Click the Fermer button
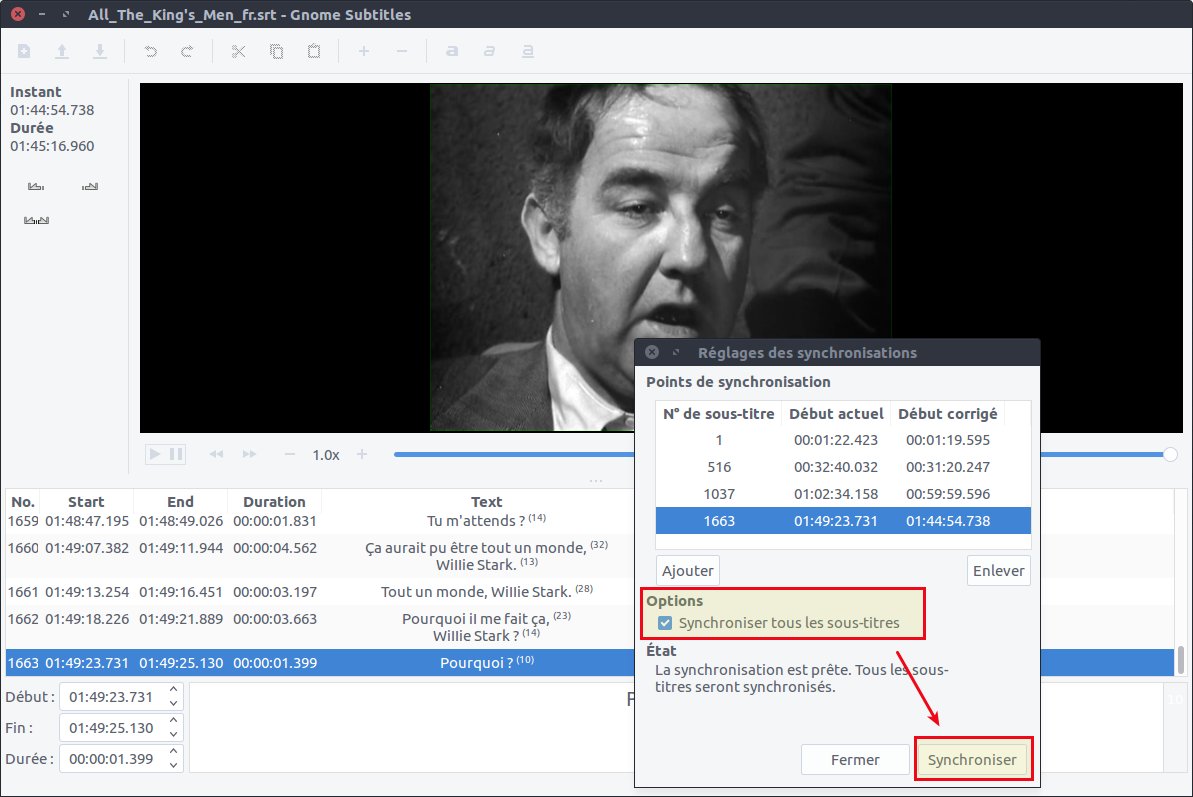 point(855,760)
